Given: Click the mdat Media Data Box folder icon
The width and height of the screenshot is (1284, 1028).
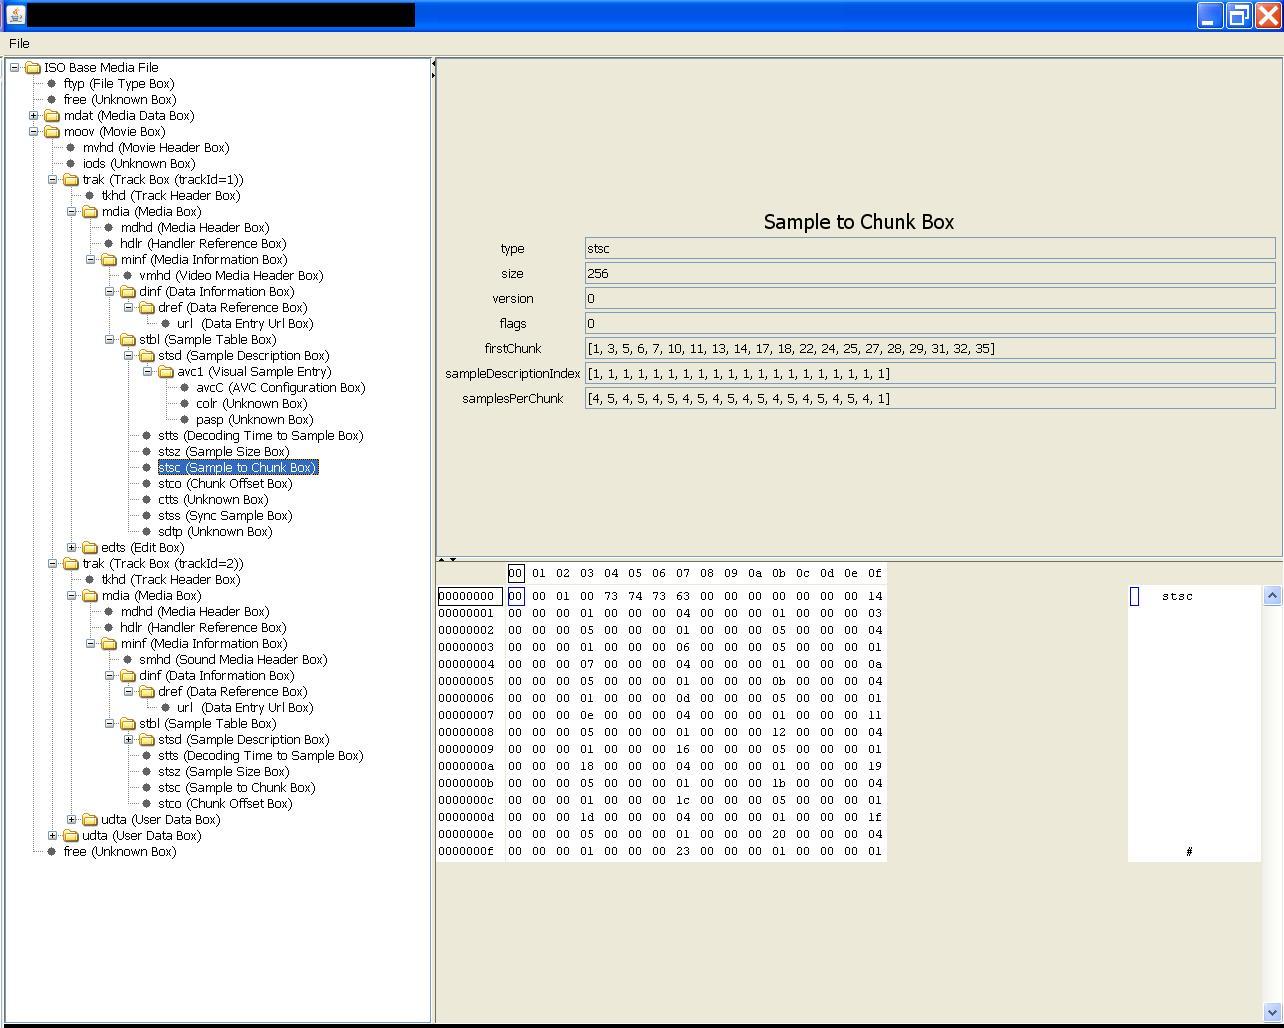Looking at the screenshot, I should pyautogui.click(x=52, y=115).
